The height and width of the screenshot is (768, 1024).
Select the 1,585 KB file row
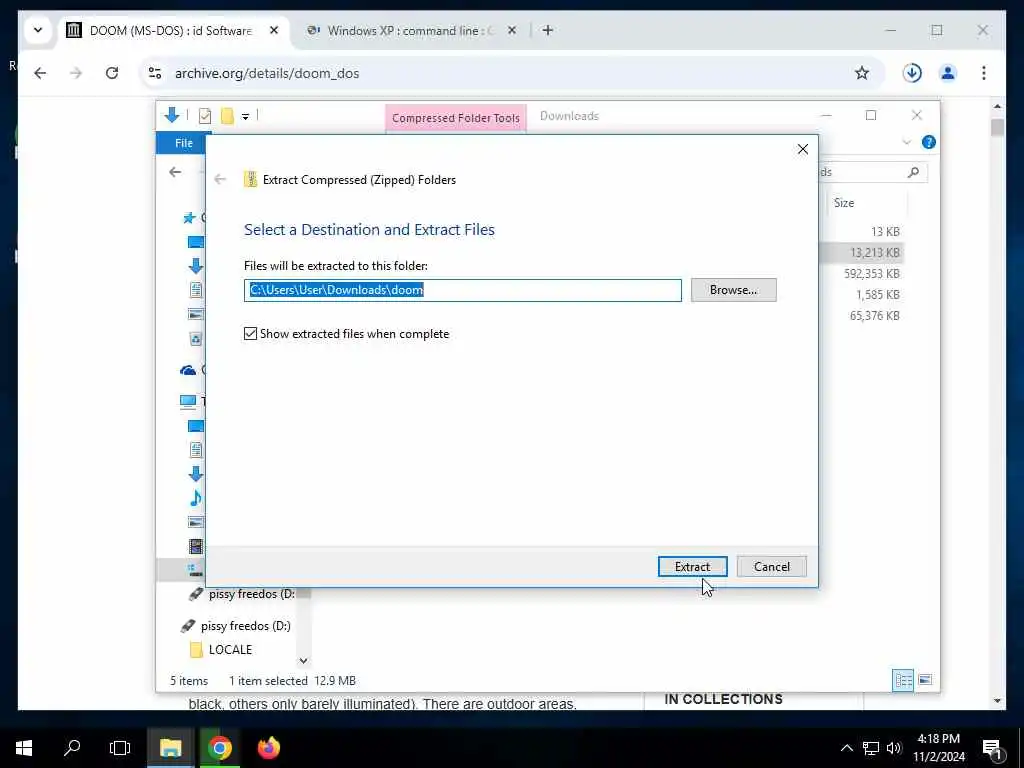[878, 295]
